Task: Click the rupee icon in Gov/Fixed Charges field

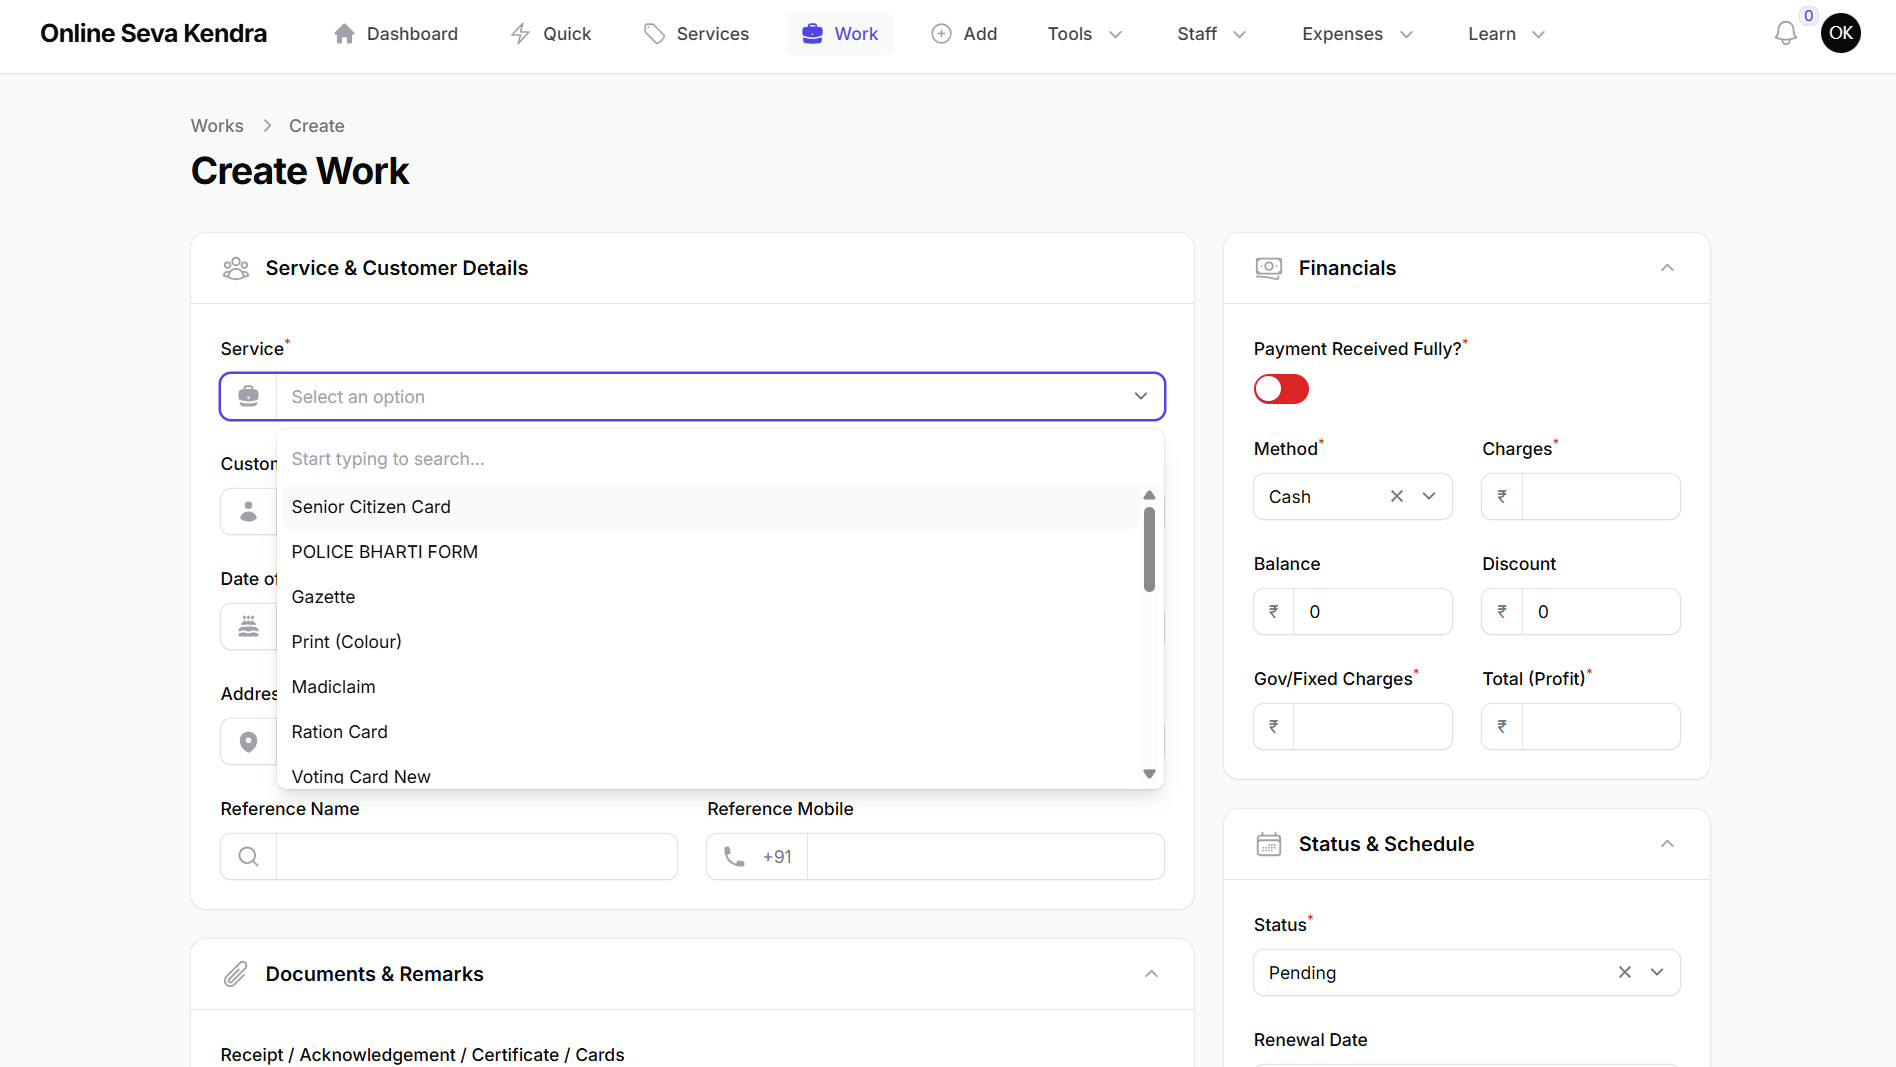Action: tap(1273, 727)
